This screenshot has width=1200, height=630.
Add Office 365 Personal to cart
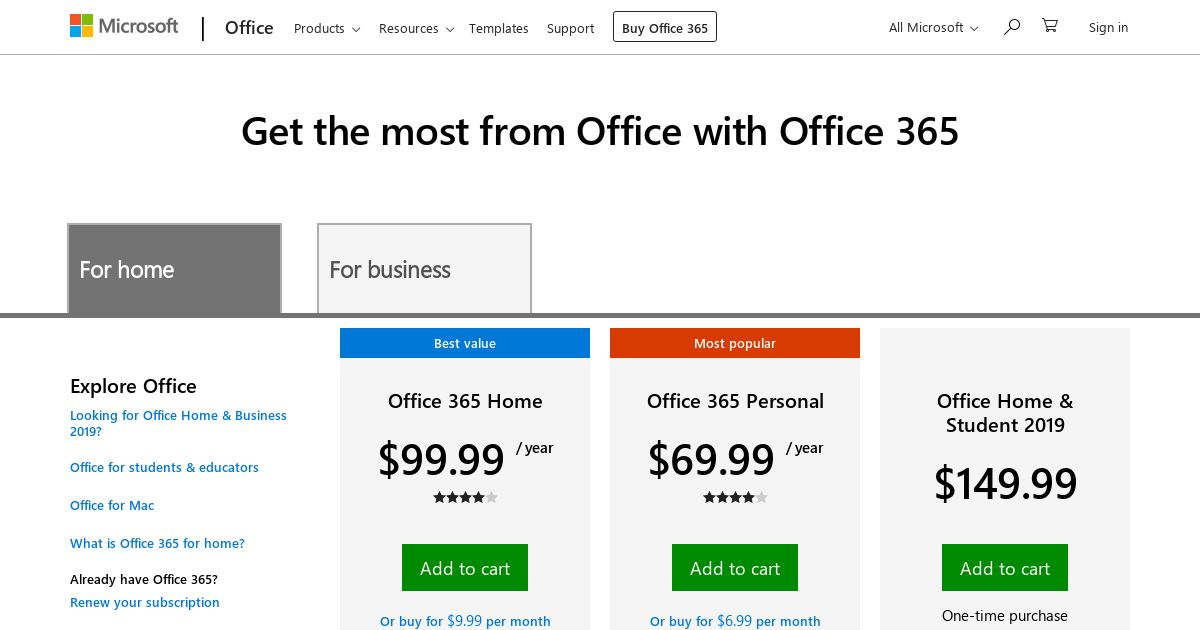[x=735, y=568]
